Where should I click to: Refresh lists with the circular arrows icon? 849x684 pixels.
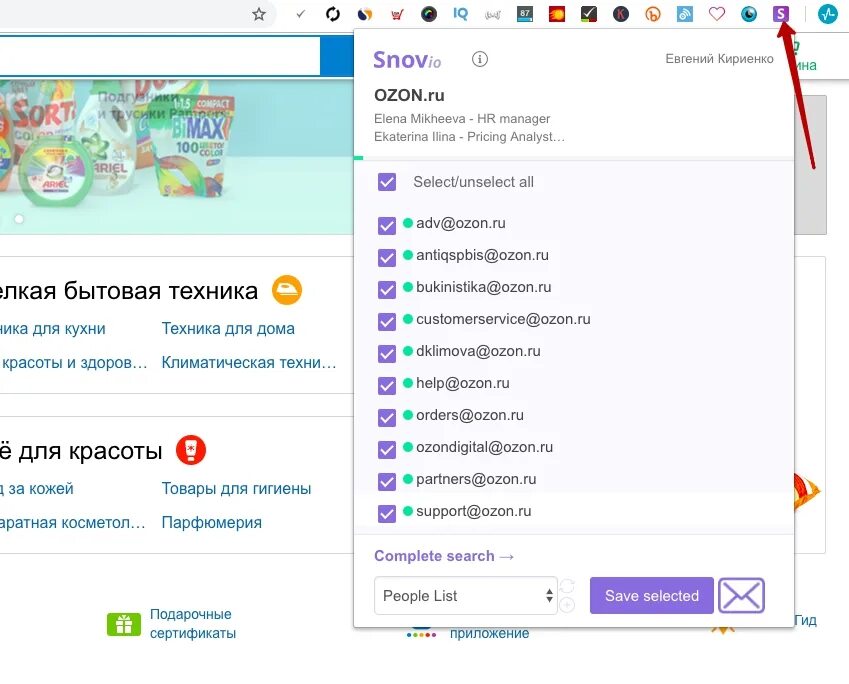tap(567, 586)
